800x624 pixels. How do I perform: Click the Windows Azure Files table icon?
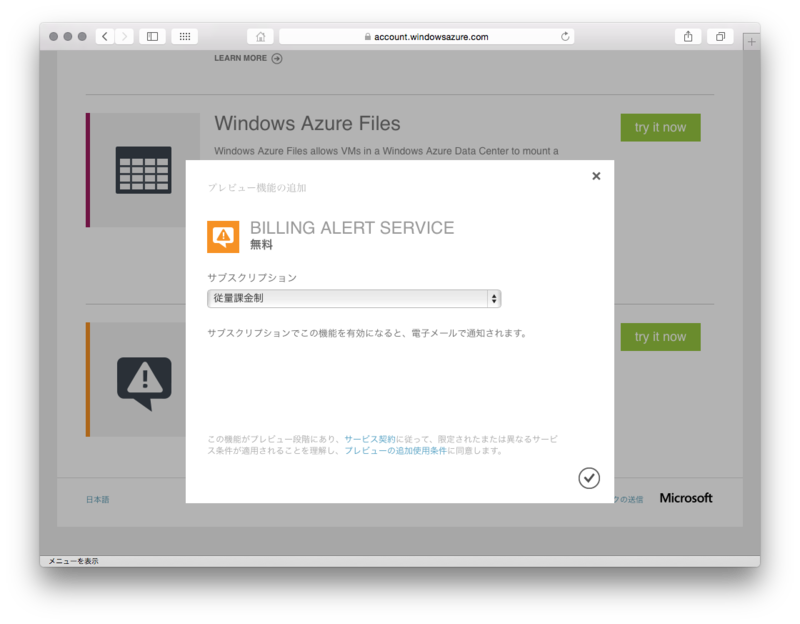coord(143,170)
